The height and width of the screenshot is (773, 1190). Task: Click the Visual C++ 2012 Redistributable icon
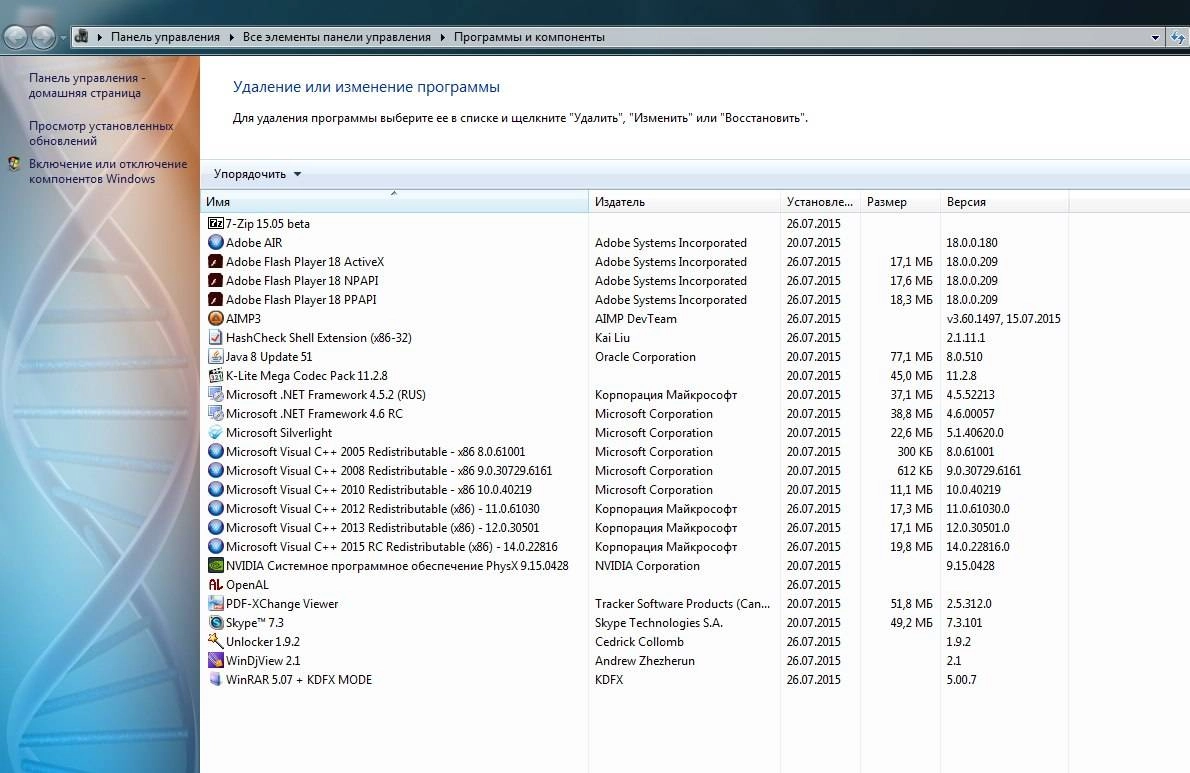point(216,507)
